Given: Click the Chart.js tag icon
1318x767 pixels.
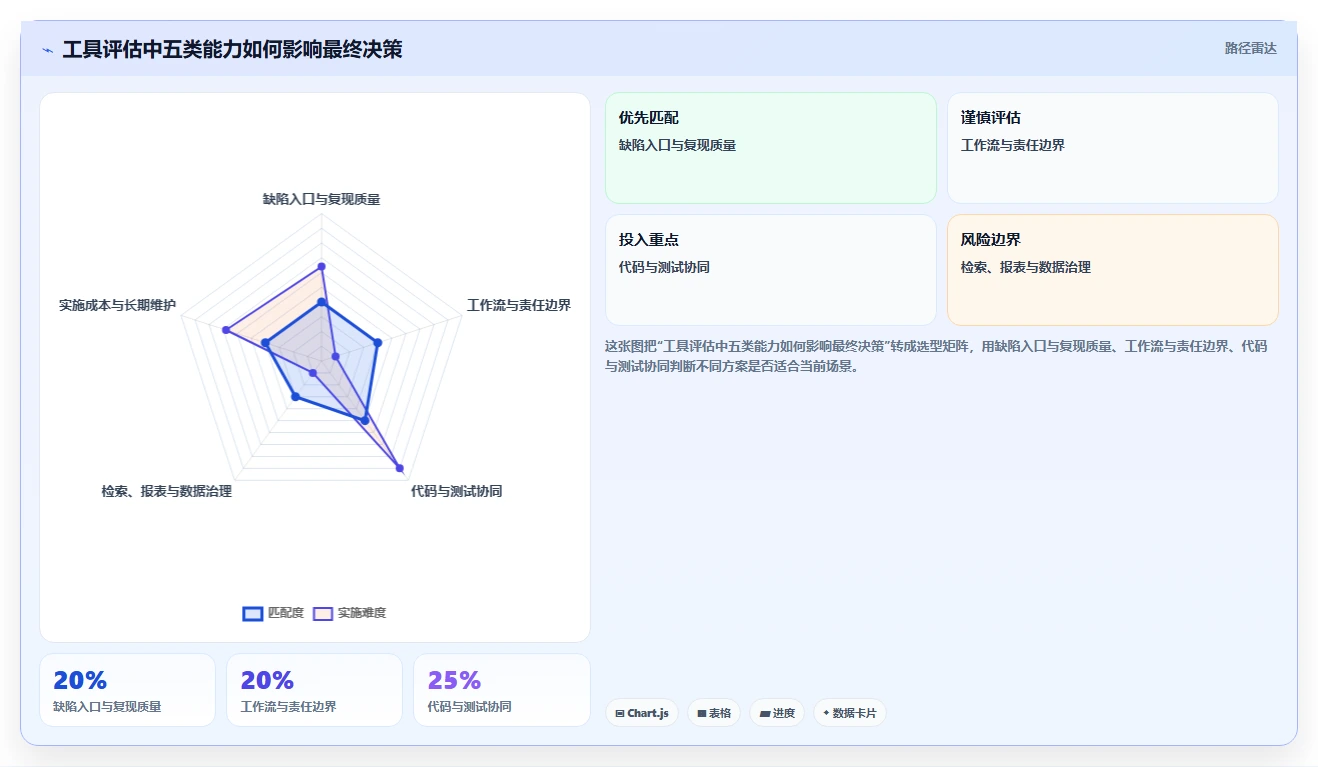Looking at the screenshot, I should pyautogui.click(x=620, y=714).
